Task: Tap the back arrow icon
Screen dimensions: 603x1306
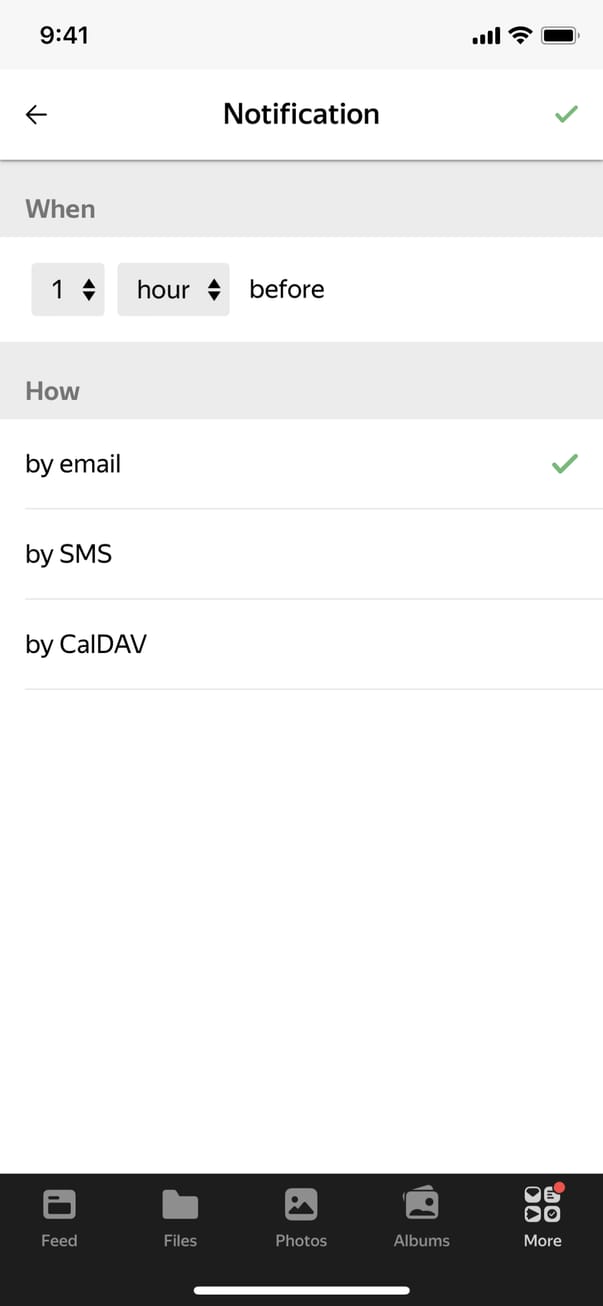Action: [36, 115]
